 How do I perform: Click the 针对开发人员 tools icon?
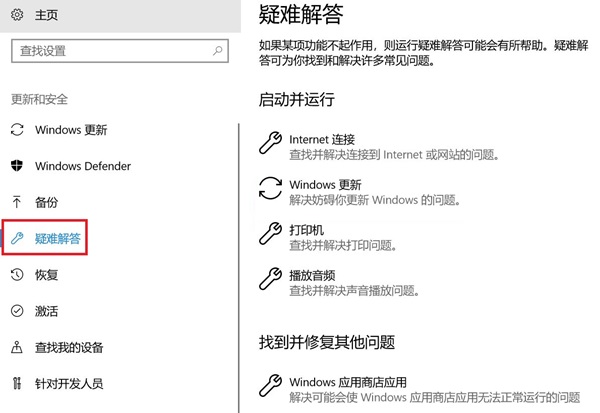pyautogui.click(x=17, y=383)
